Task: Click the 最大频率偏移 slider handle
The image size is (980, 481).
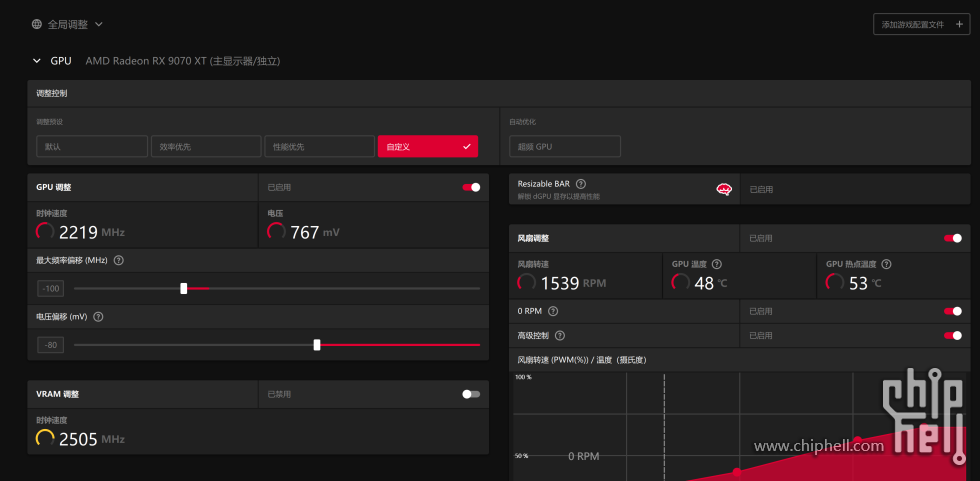Action: click(184, 289)
